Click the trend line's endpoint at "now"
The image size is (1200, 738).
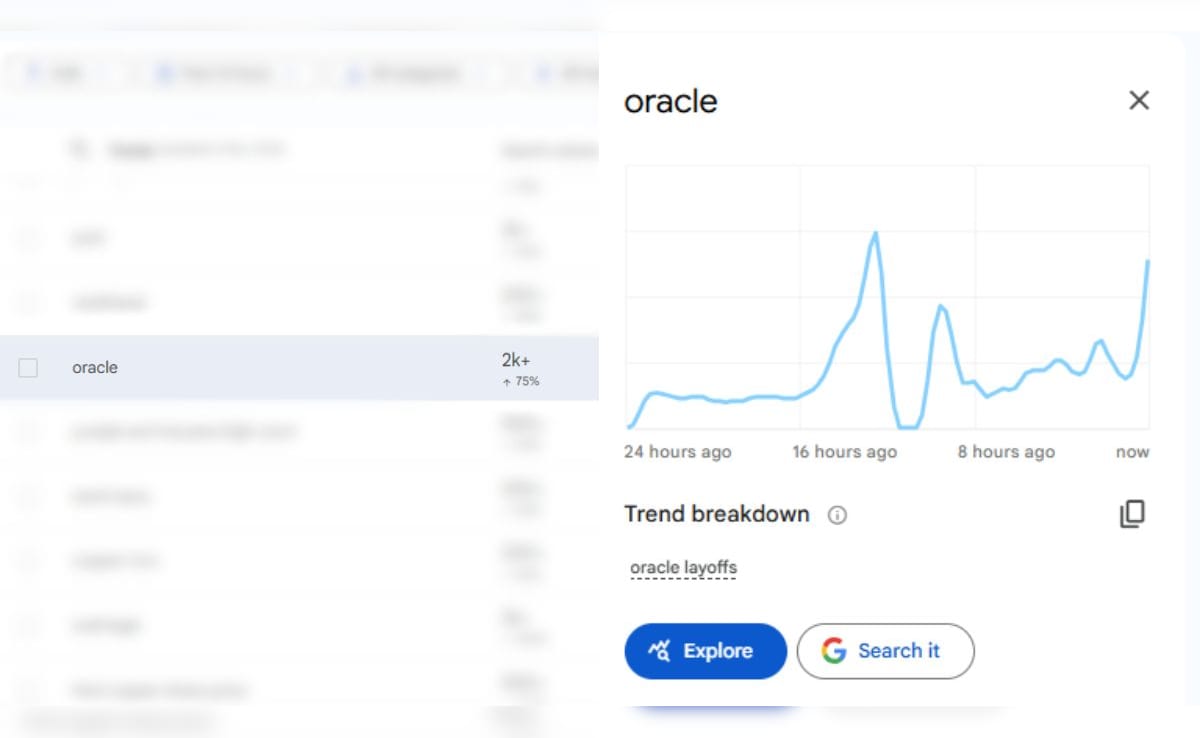click(x=1147, y=262)
